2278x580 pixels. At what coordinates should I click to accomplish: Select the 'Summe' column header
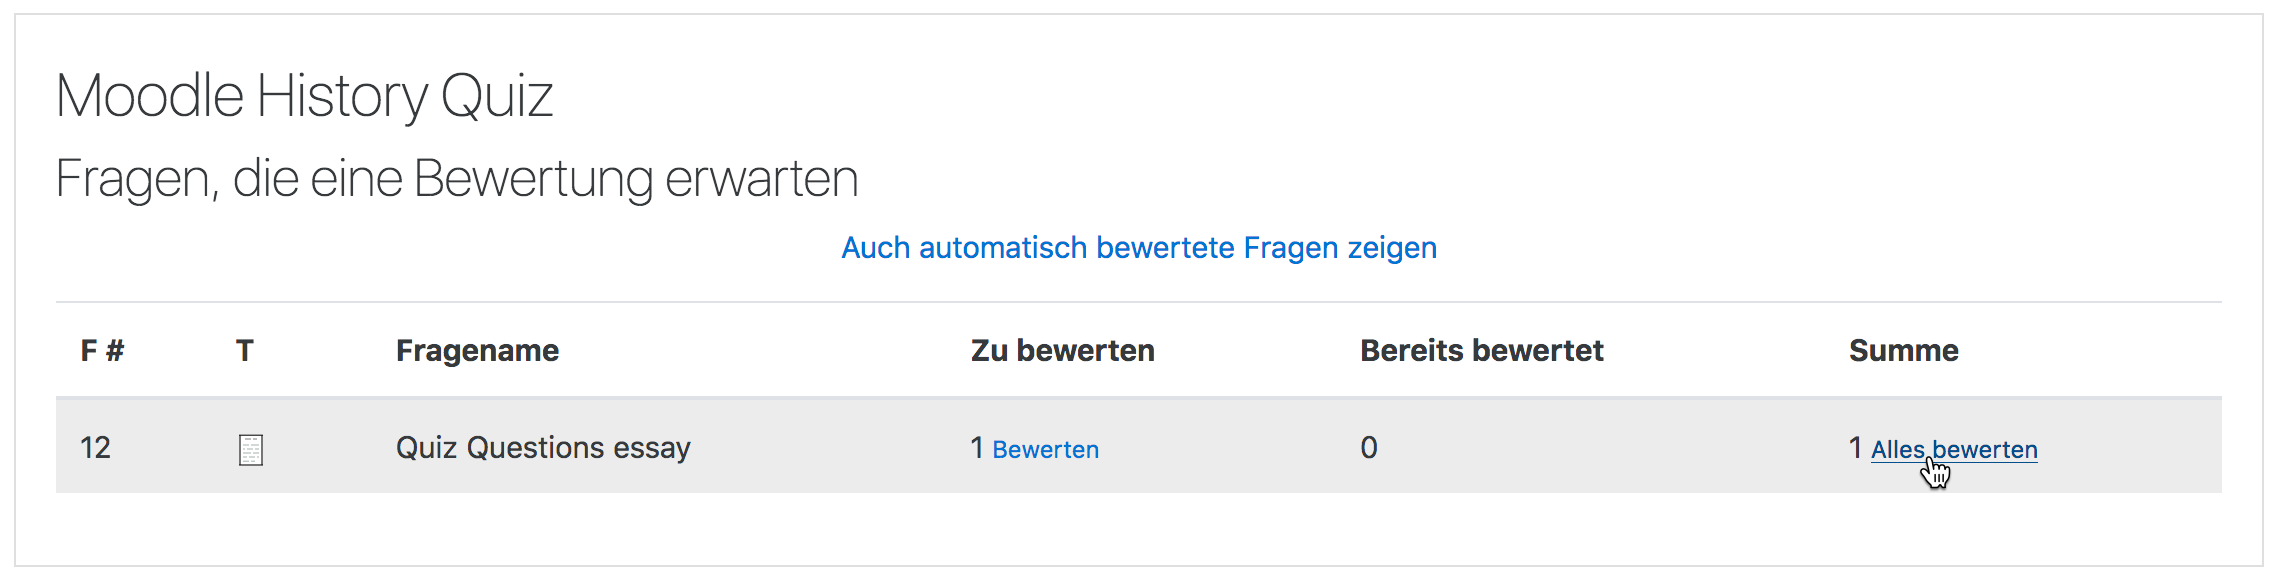[x=1903, y=351]
